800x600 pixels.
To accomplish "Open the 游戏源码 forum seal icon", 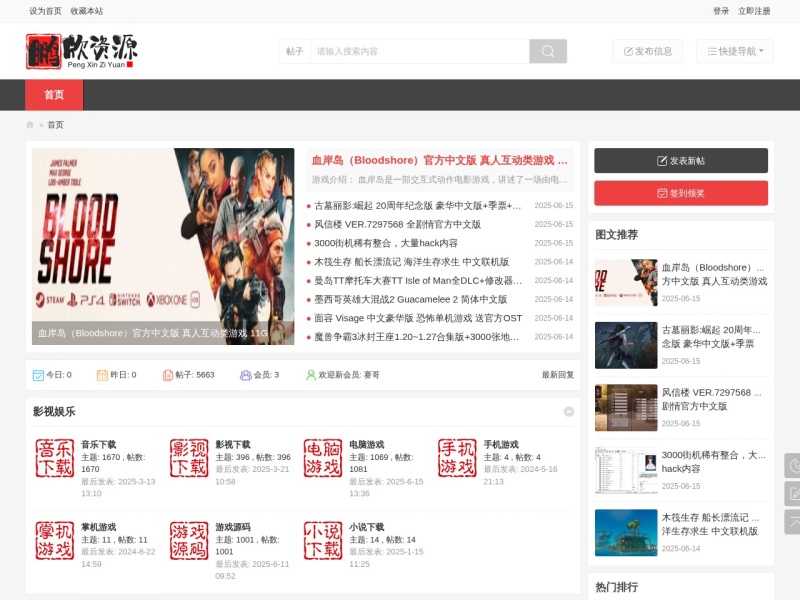I will [x=189, y=541].
